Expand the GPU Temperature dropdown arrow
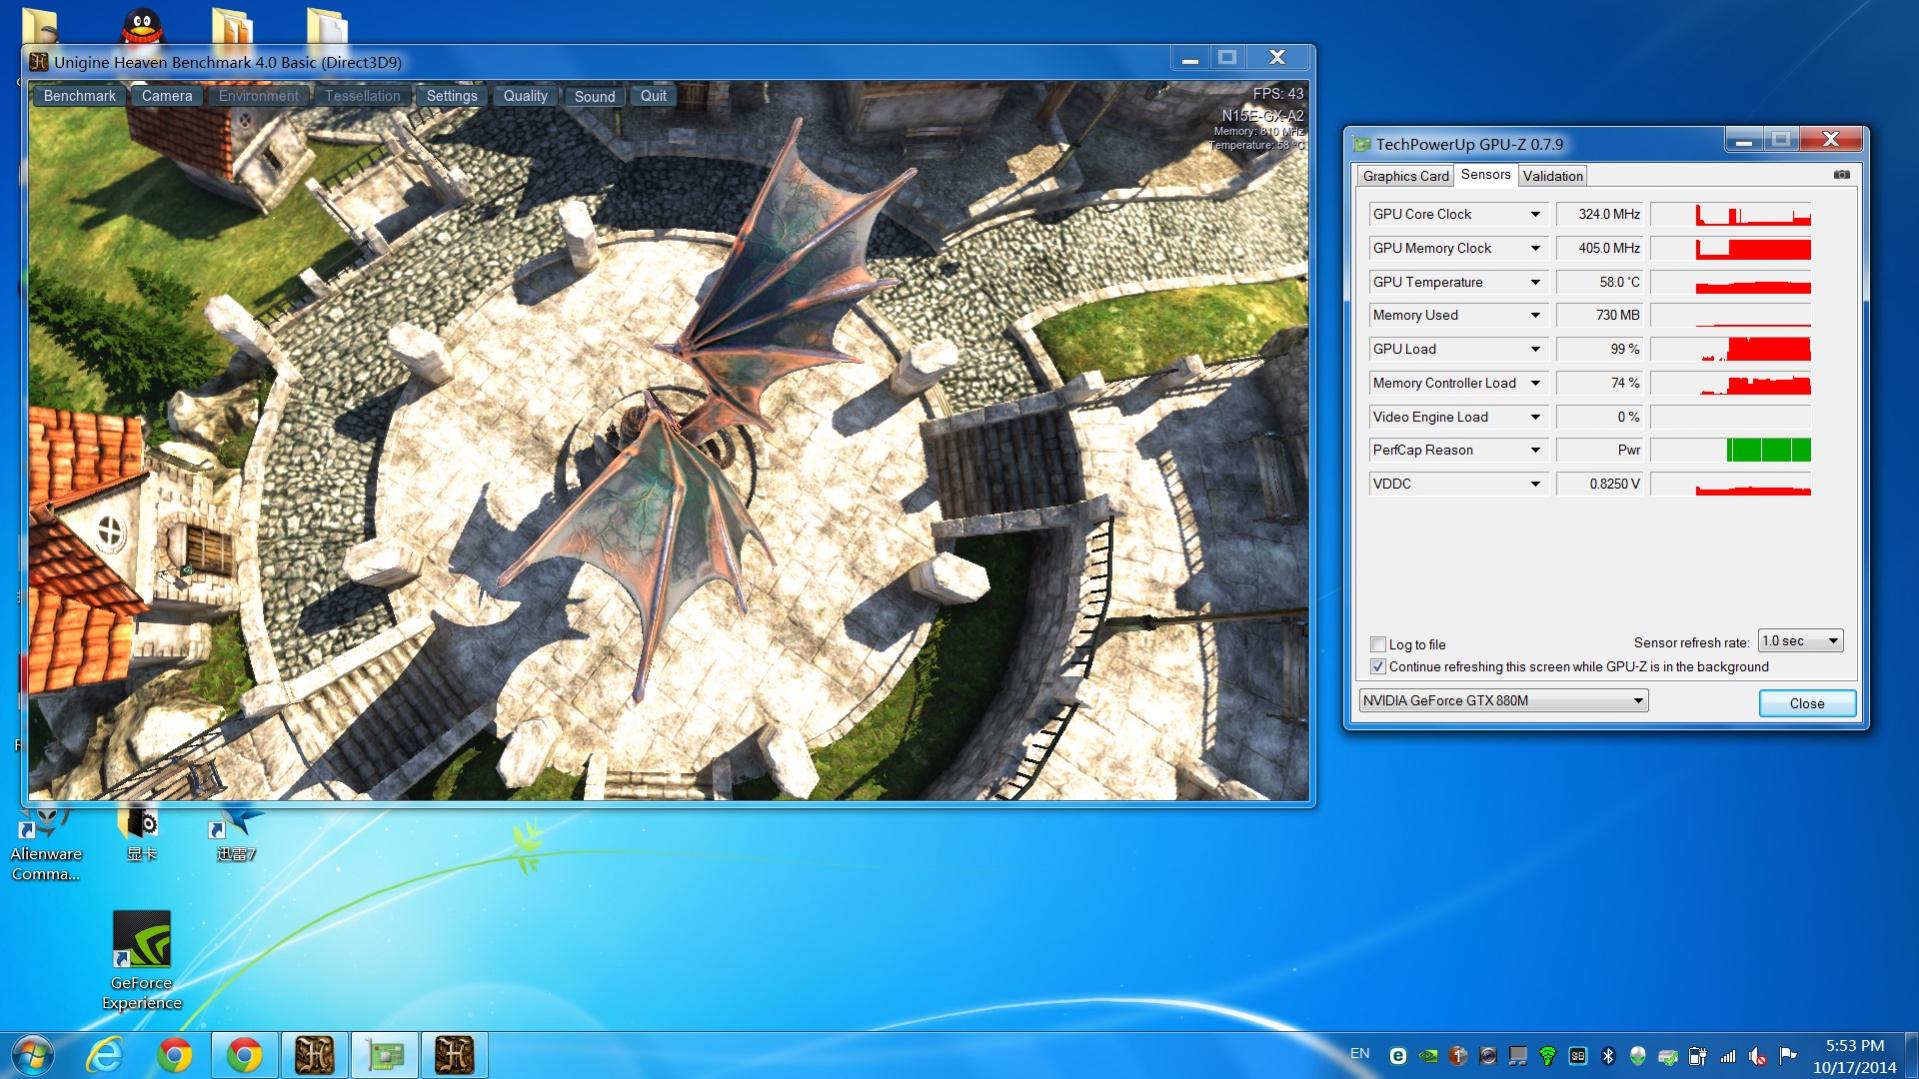The height and width of the screenshot is (1079, 1919). (x=1535, y=282)
